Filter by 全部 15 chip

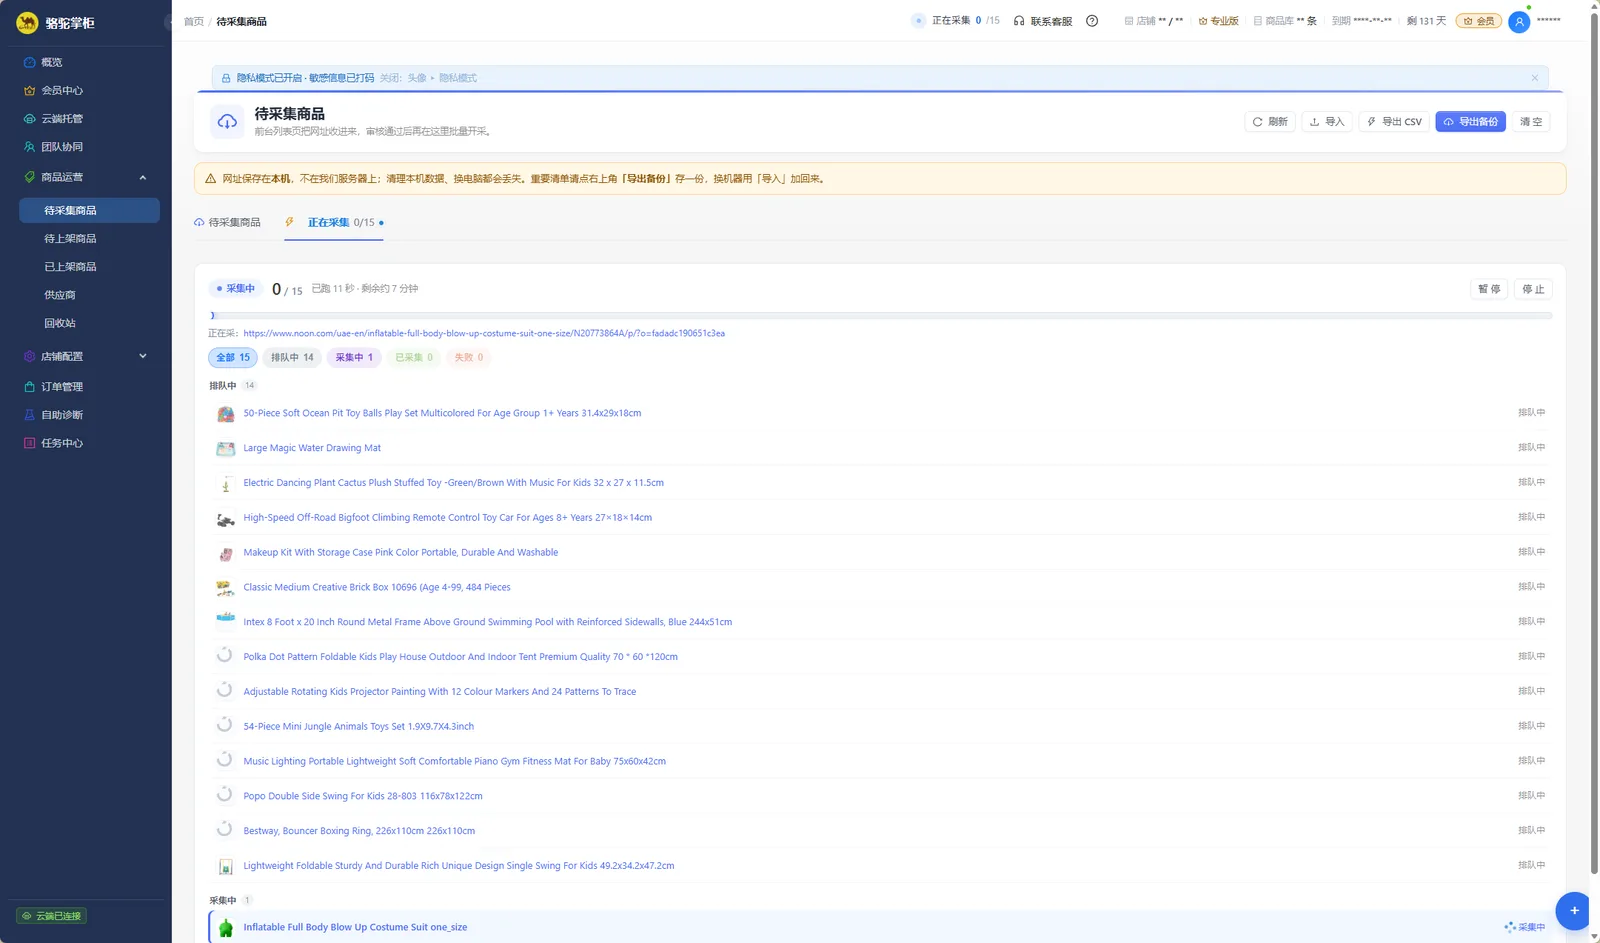(233, 357)
